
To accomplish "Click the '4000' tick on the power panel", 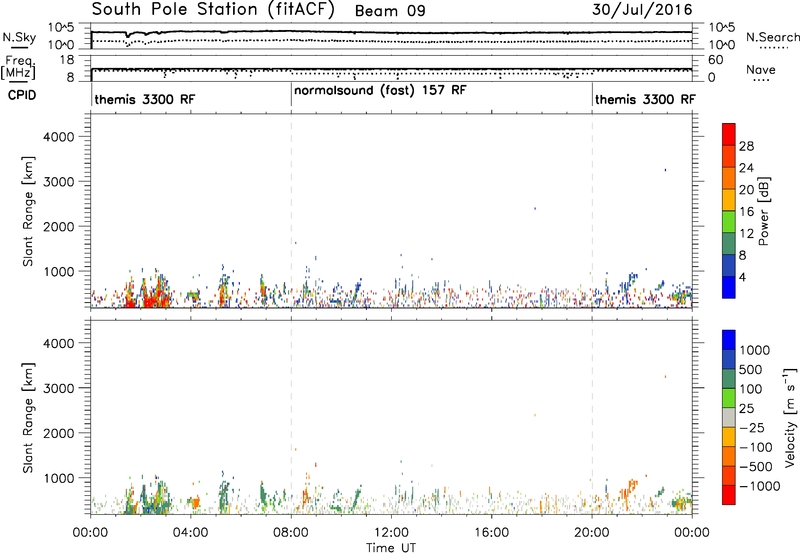I will [x=58, y=137].
